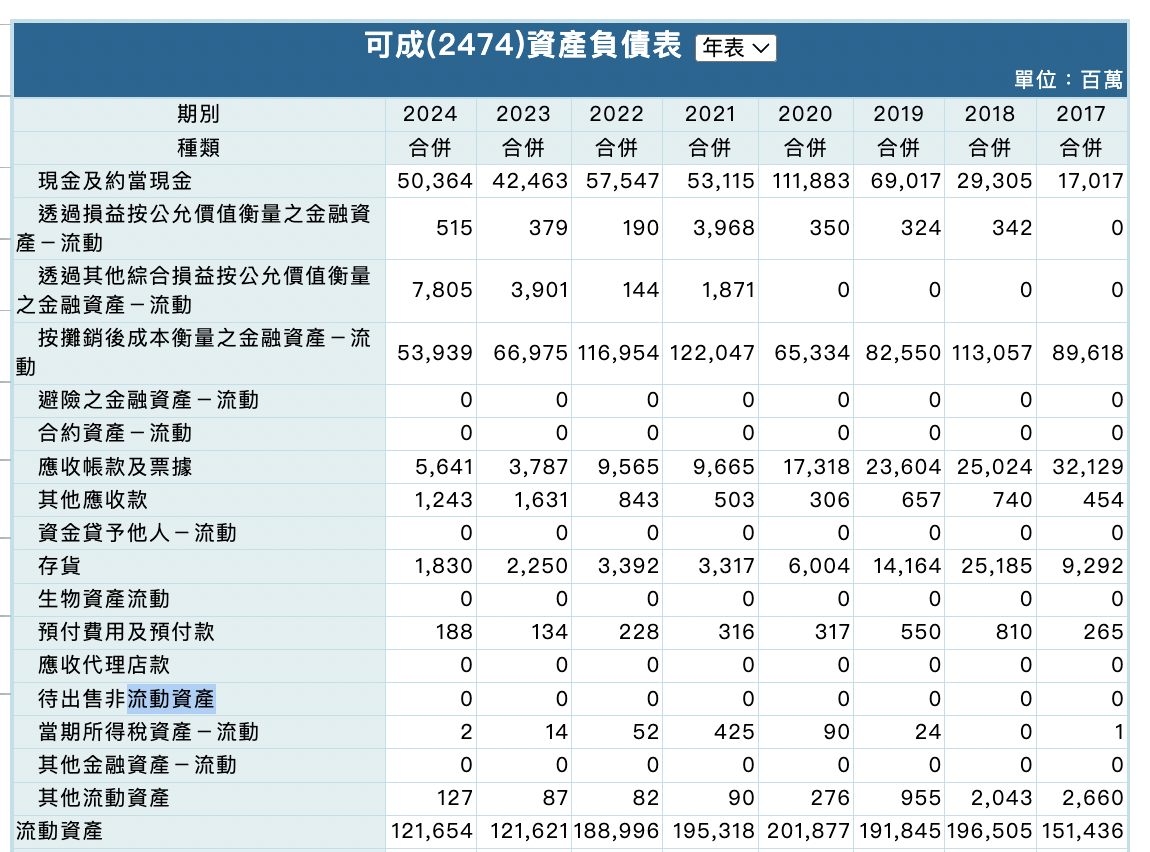1150x852 pixels.
Task: Click the 2019 prepaid value 550
Action: (920, 632)
